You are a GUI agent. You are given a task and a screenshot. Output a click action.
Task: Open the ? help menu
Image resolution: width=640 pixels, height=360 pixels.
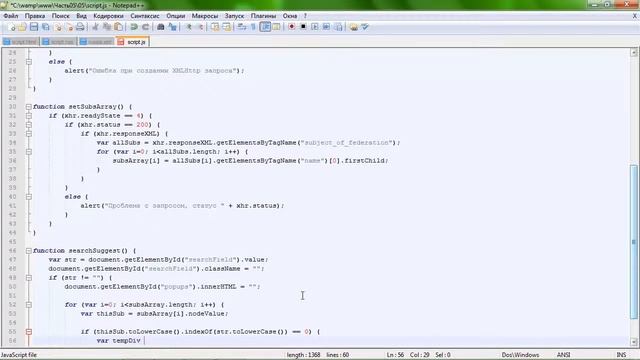[305, 16]
